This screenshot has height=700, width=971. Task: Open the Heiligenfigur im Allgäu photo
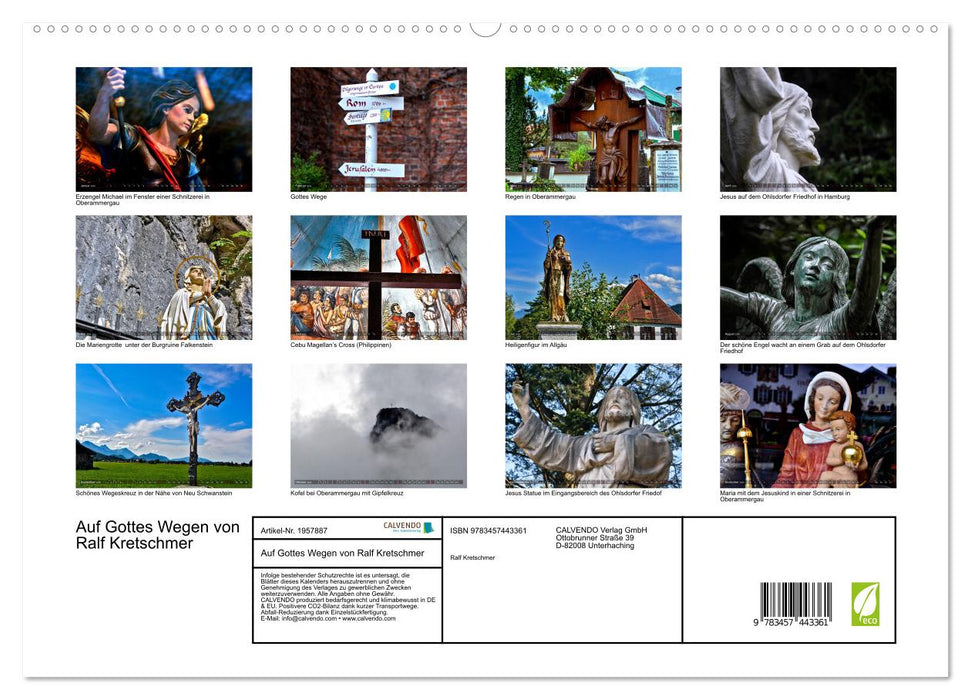click(593, 277)
